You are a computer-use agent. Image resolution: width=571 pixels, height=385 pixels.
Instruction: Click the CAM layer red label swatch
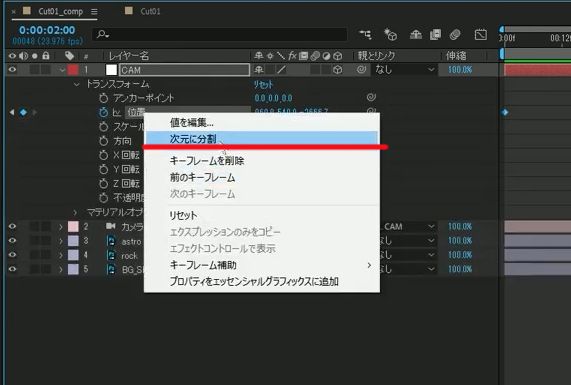(73, 70)
